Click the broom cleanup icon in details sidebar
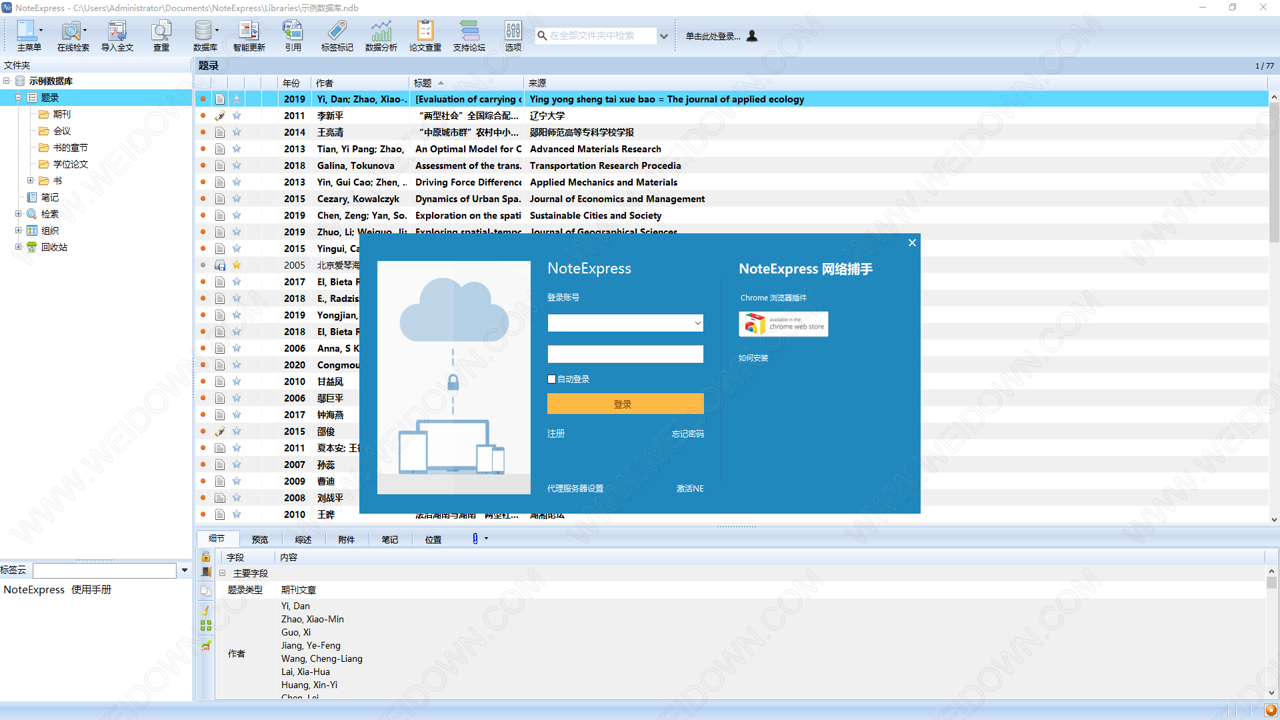The image size is (1280, 720). tap(206, 609)
